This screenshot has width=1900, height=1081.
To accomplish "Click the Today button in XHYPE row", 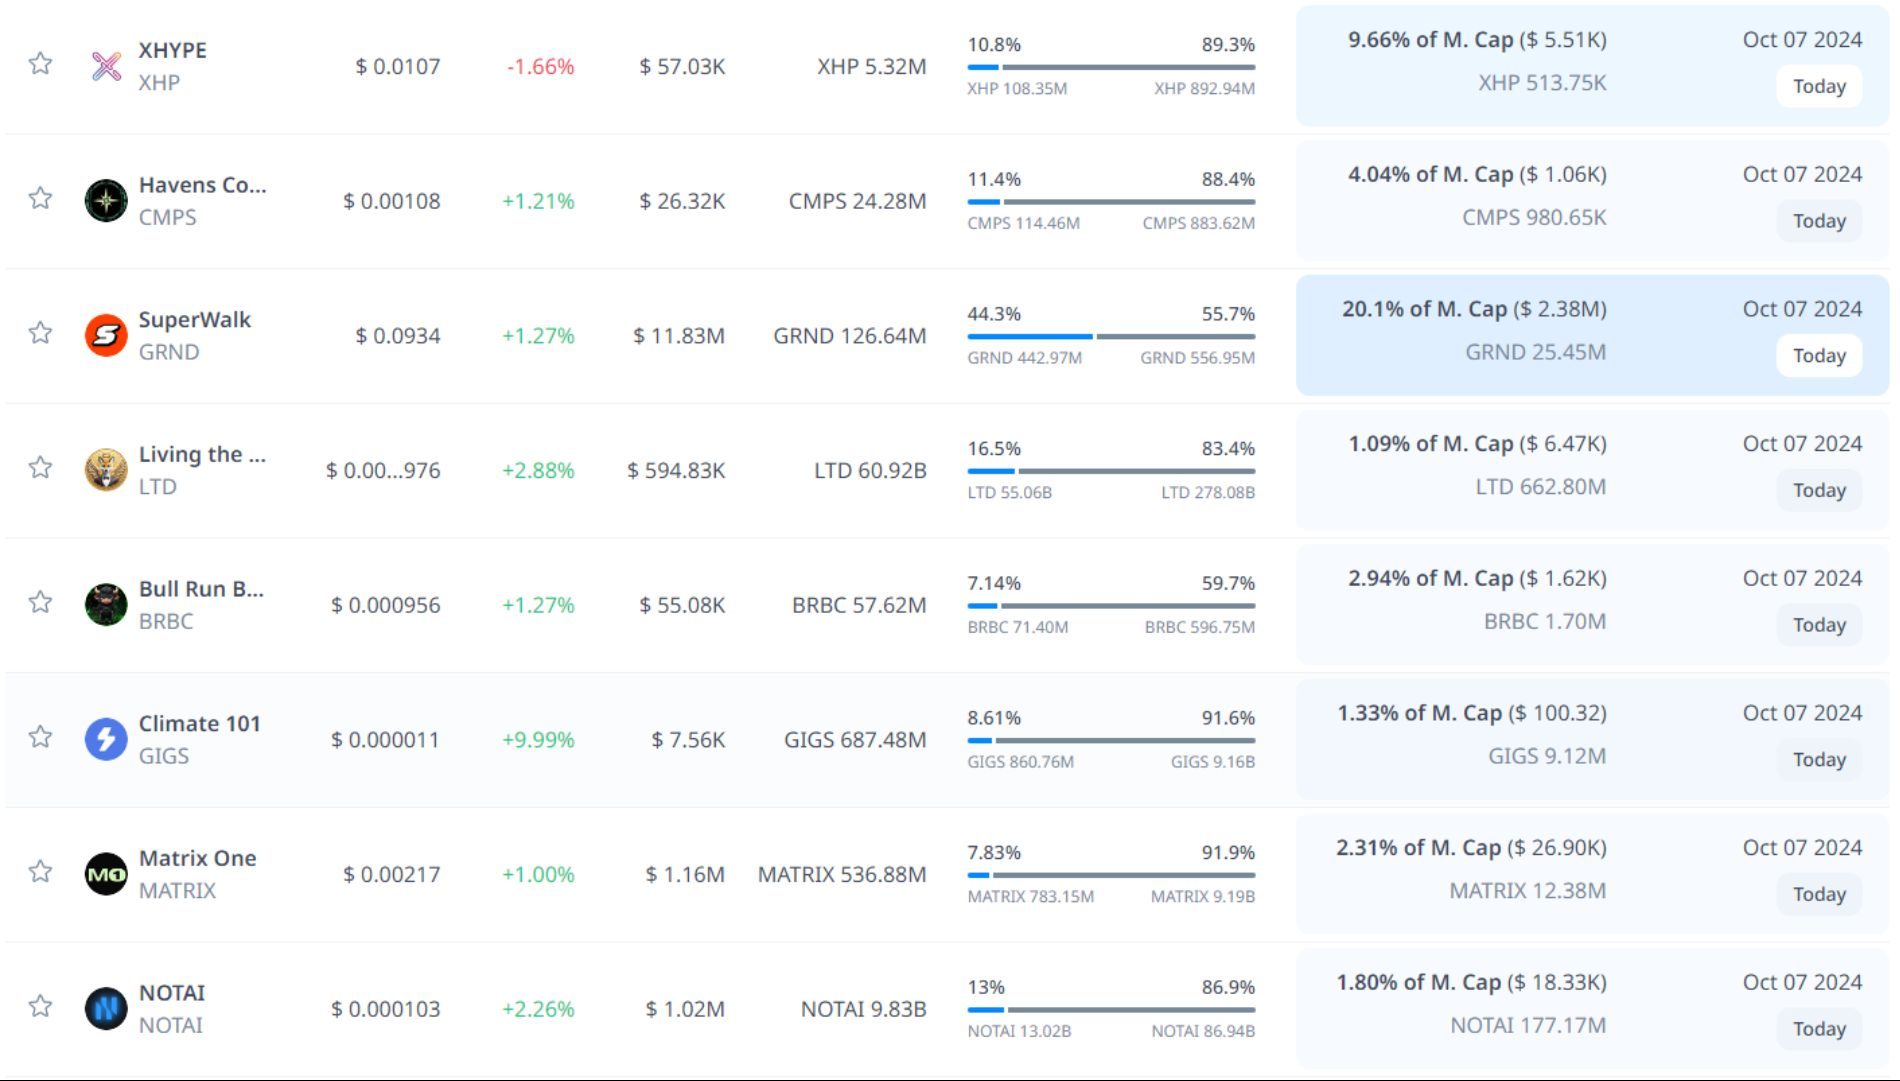I will (1818, 86).
